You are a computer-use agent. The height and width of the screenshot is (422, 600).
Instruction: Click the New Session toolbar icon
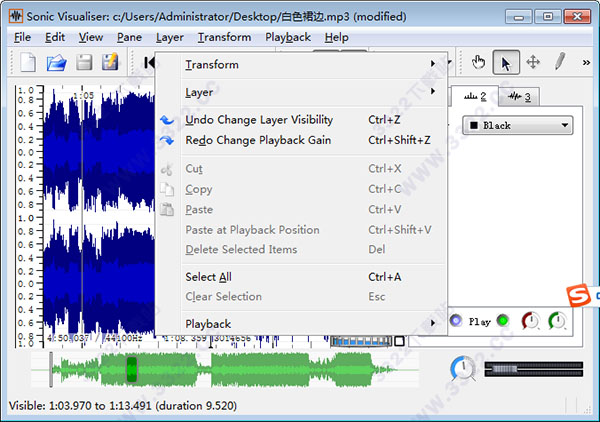(28, 63)
